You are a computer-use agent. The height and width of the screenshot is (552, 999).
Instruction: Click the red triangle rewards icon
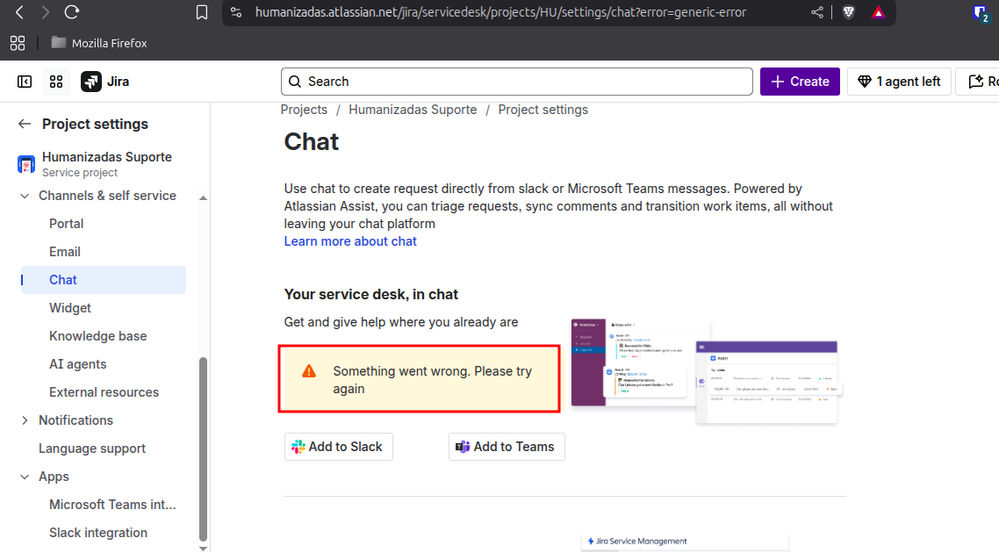[879, 12]
